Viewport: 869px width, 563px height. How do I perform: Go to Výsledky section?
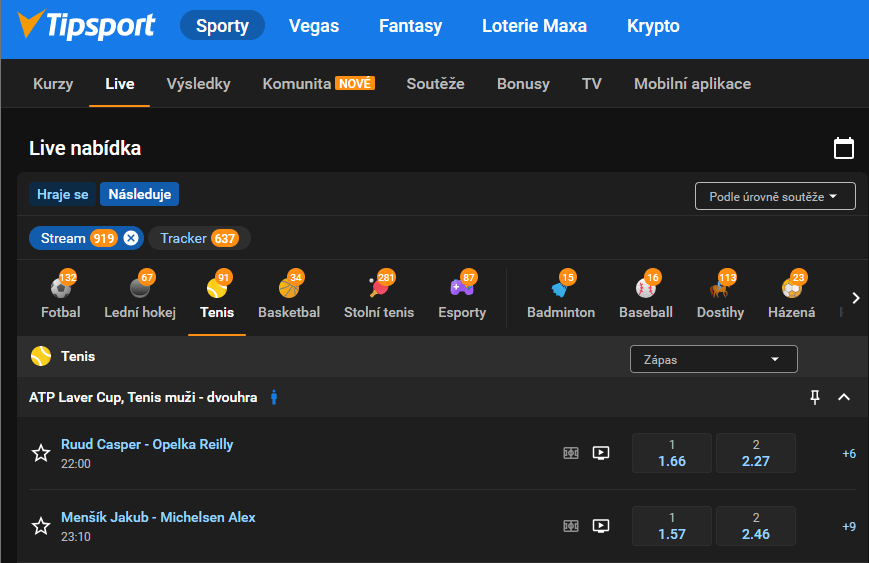198,84
